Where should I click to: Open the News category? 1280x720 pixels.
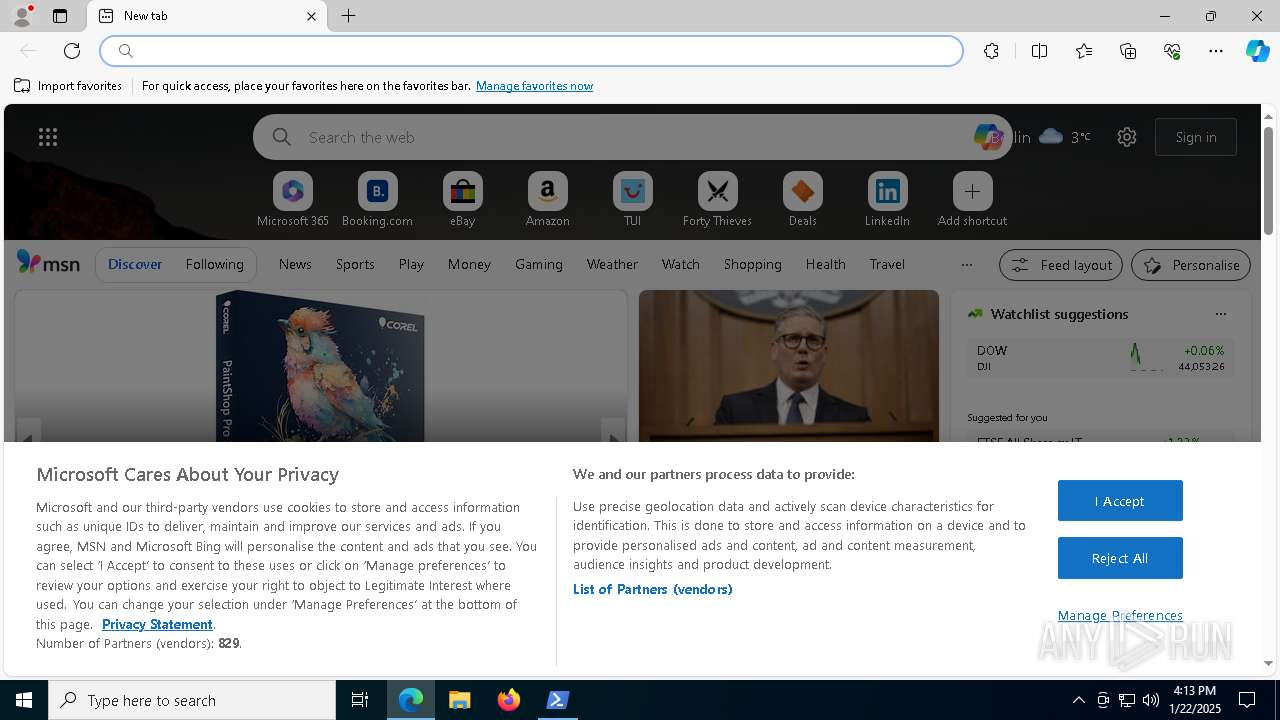295,264
